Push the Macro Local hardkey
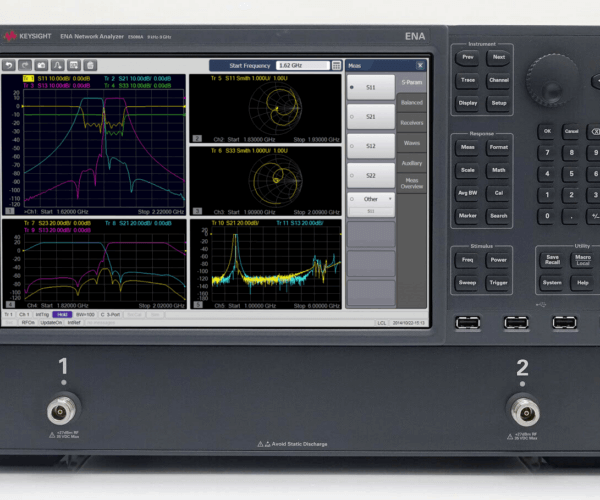This screenshot has width=600, height=500. [583, 260]
